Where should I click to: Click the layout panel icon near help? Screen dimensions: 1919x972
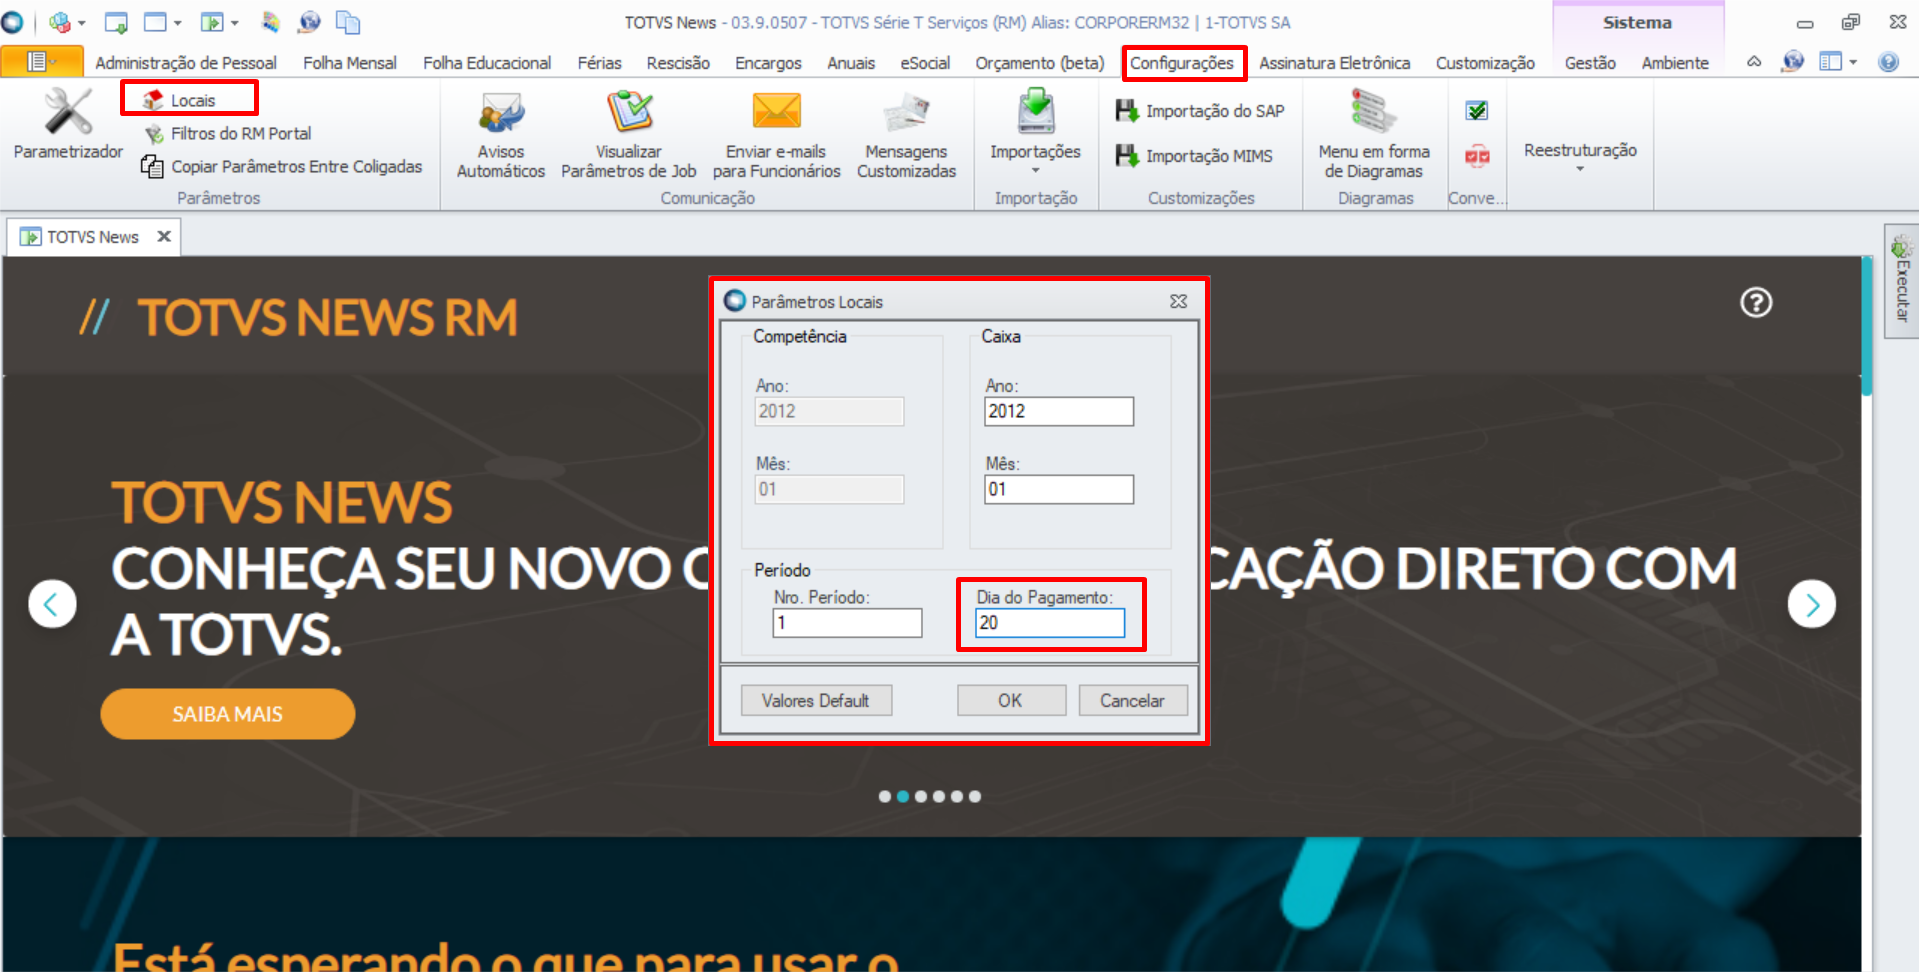pyautogui.click(x=1830, y=62)
